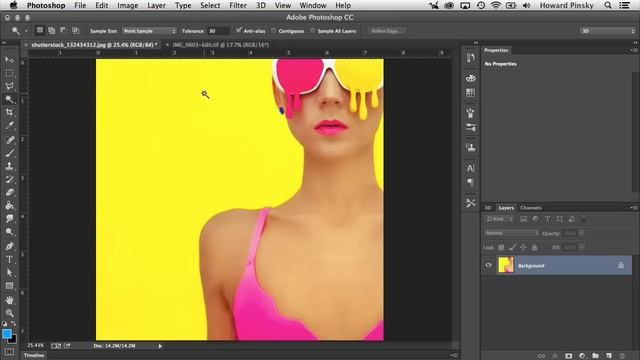Open the Character panel icon
The image size is (640, 360).
pyautogui.click(x=471, y=168)
